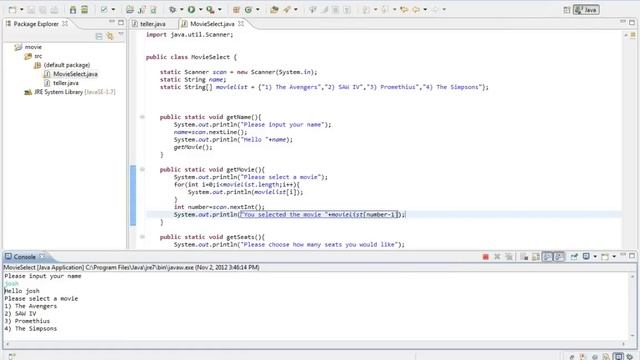
Task: Click the Open Type icon
Action: pyautogui.click(x=274, y=9)
